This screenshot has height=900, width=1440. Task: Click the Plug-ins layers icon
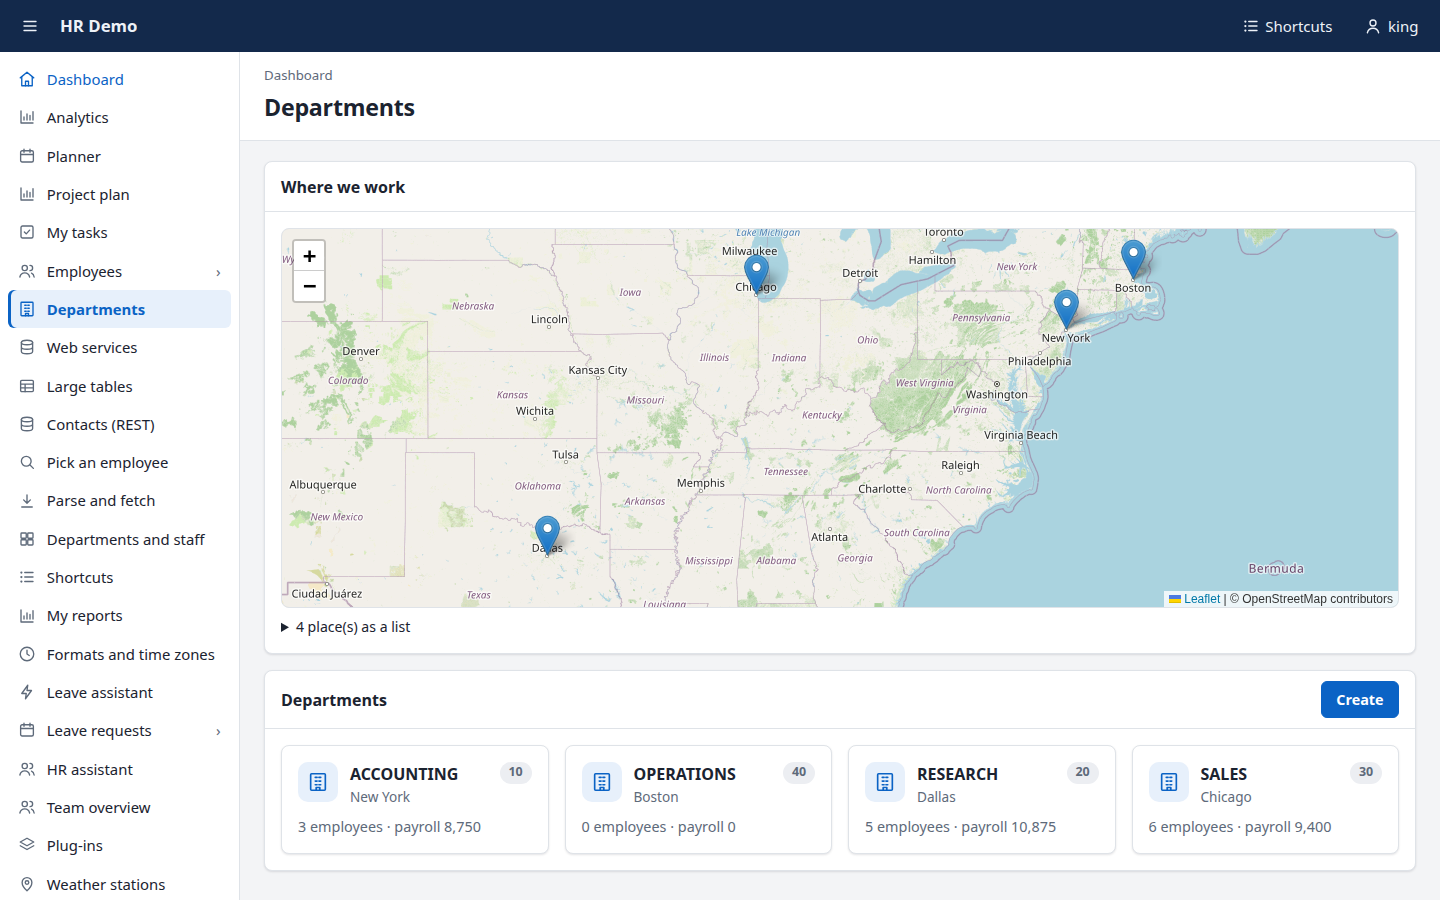coord(27,846)
